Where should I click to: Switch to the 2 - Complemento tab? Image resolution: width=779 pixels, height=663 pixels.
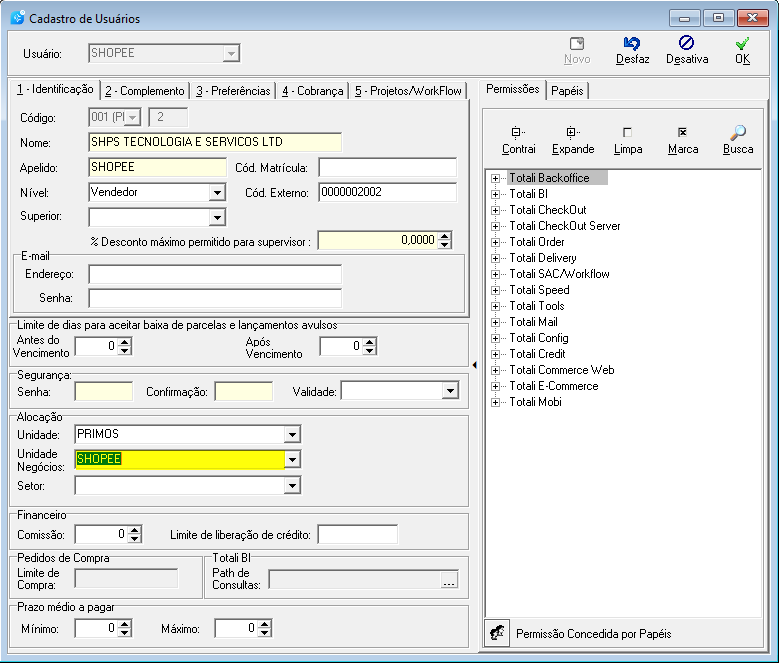[145, 91]
